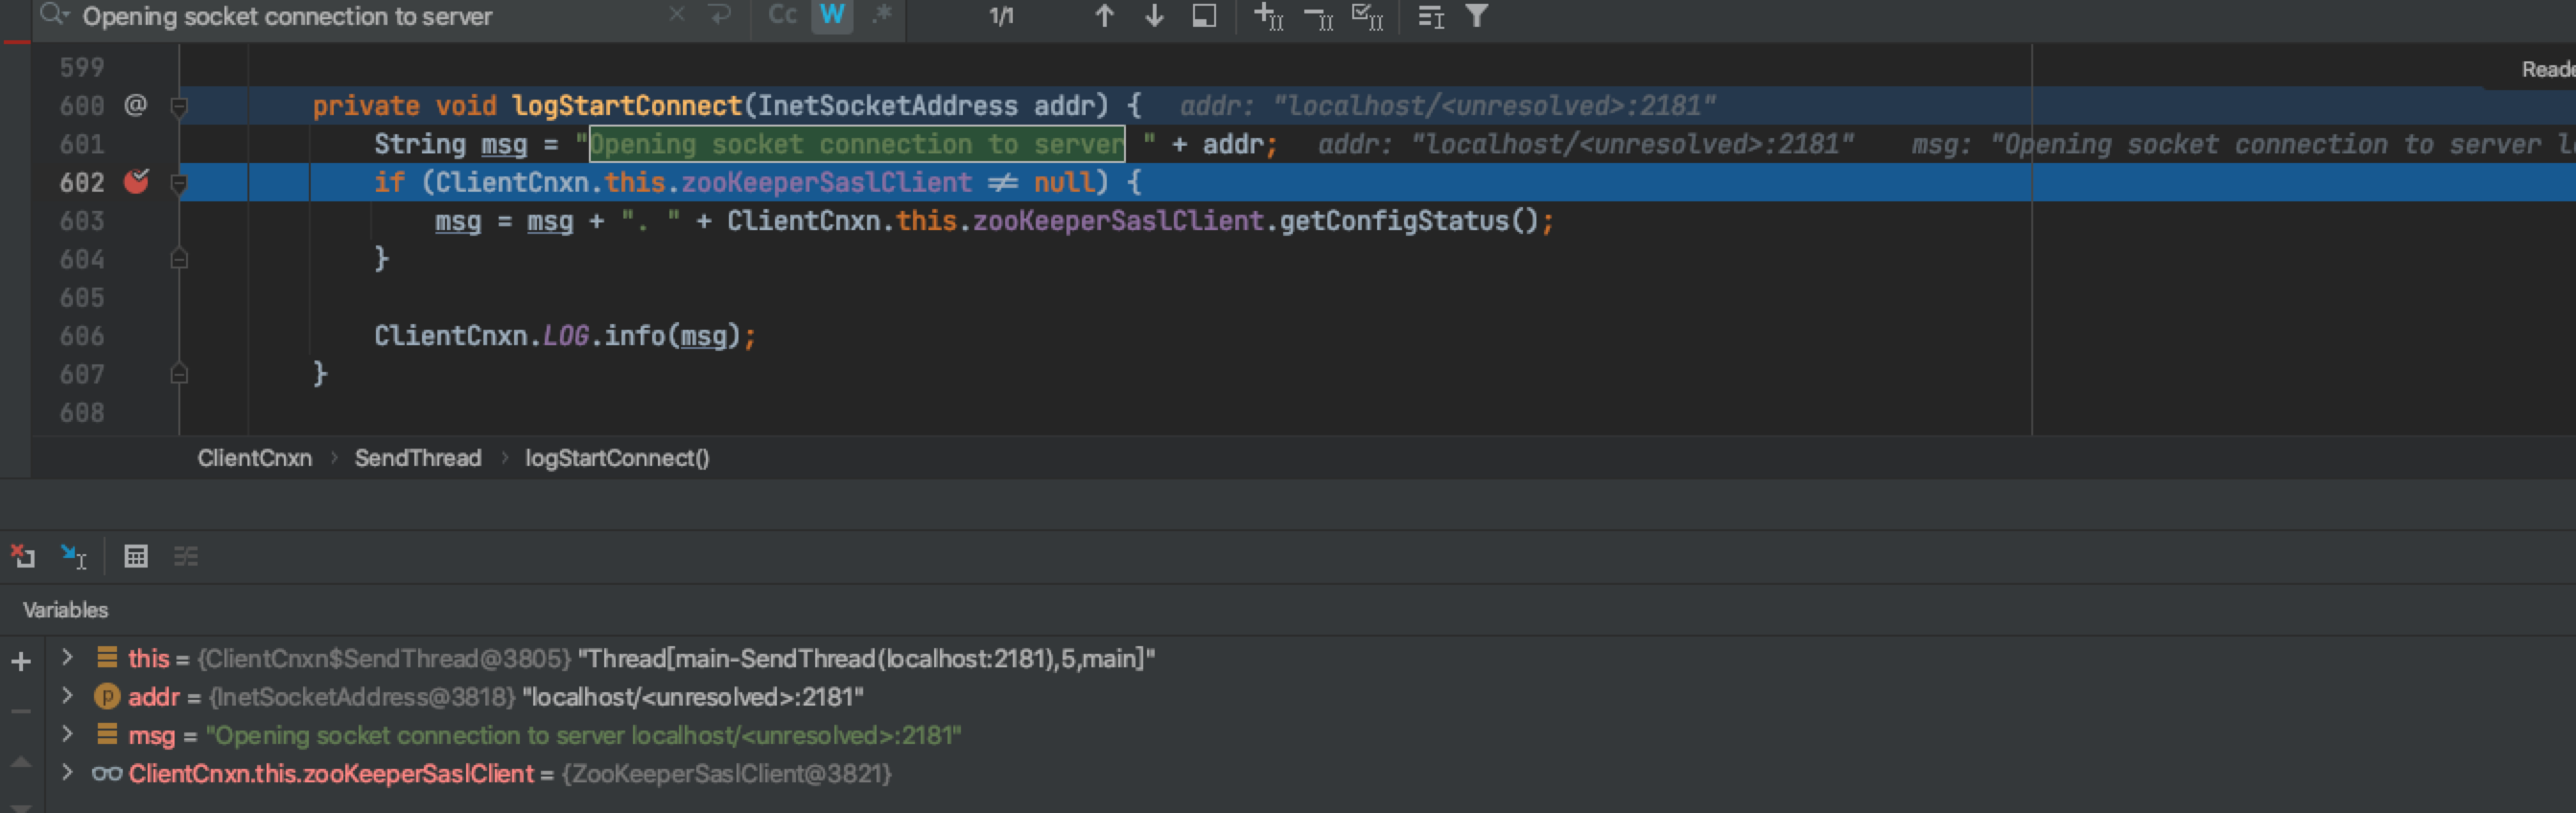2576x813 pixels.
Task: Jump to next search occurrence arrow
Action: 1154,16
